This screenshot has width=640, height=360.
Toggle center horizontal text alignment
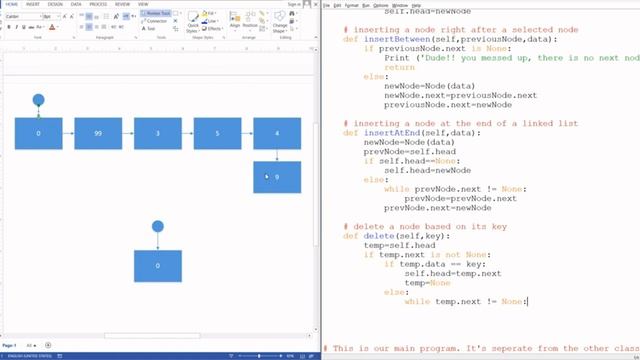[89, 27]
